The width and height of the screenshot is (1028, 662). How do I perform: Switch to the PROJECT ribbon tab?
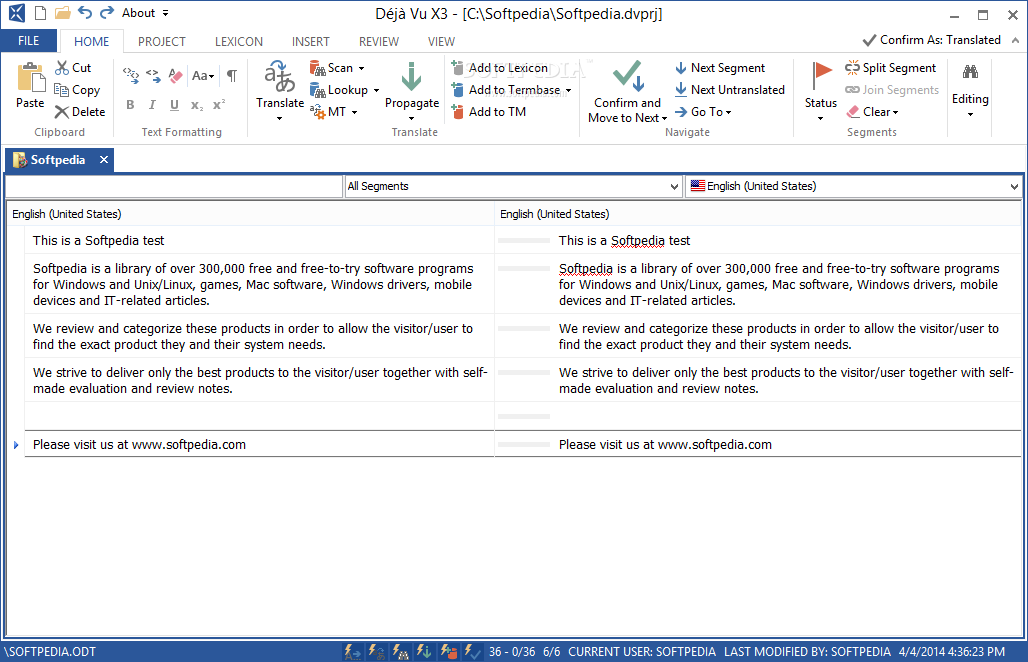click(x=161, y=41)
